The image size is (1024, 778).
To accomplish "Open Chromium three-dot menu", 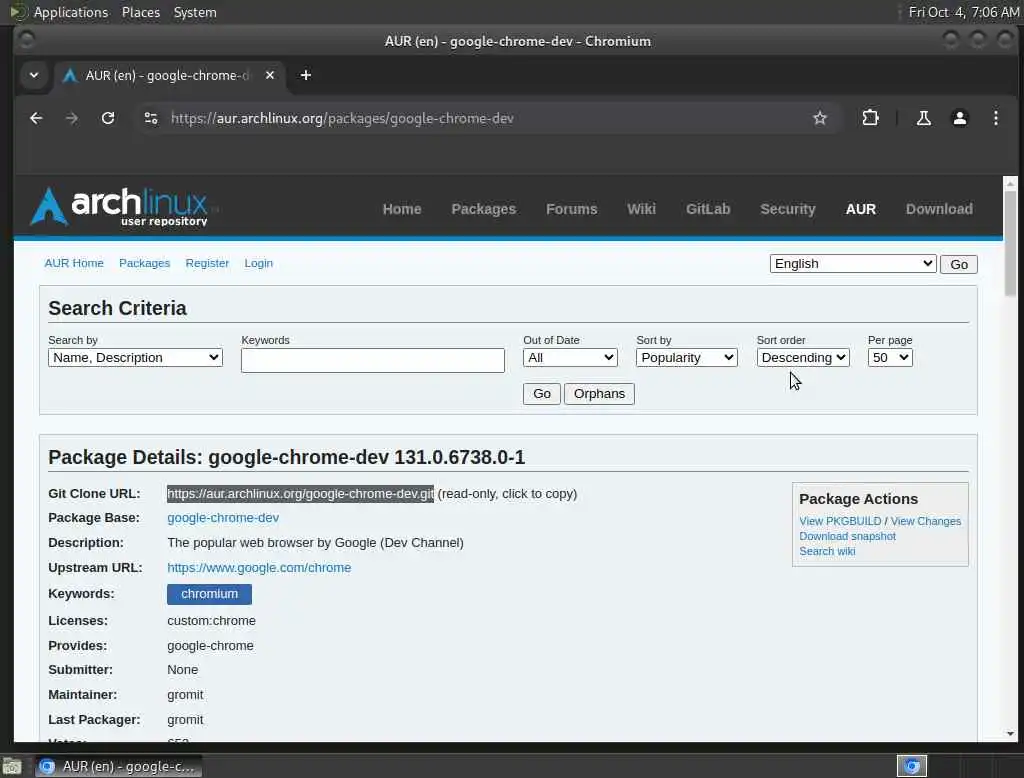I will pyautogui.click(x=995, y=118).
